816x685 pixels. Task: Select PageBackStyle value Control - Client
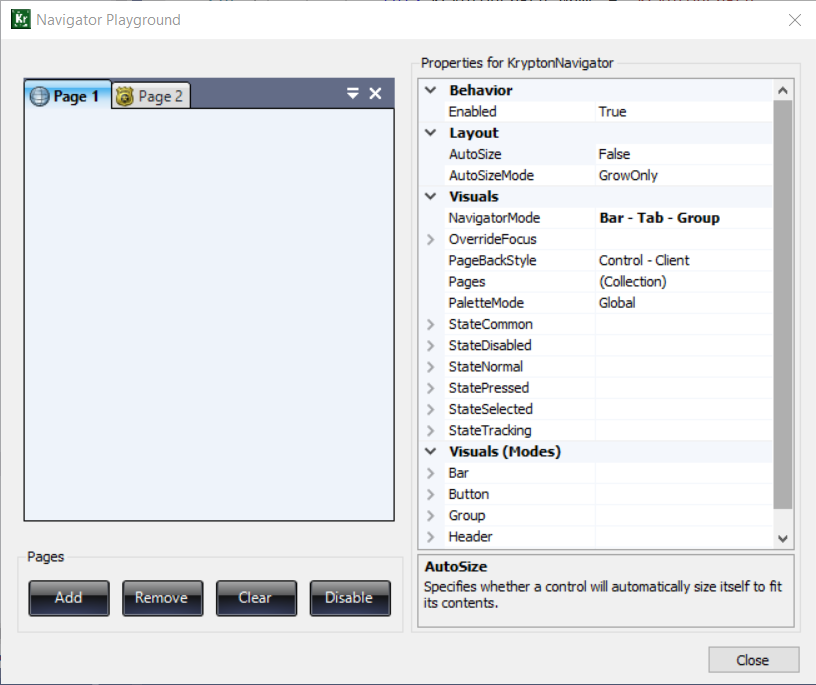684,260
